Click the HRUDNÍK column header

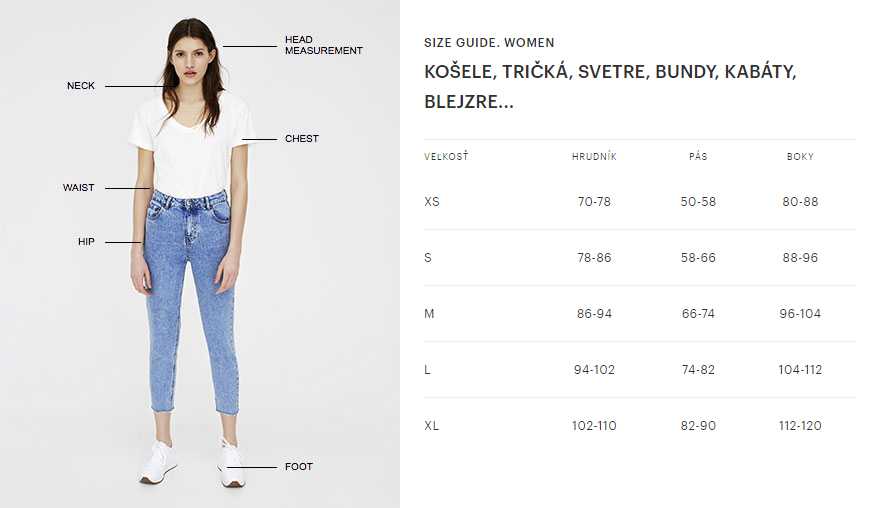pyautogui.click(x=594, y=156)
